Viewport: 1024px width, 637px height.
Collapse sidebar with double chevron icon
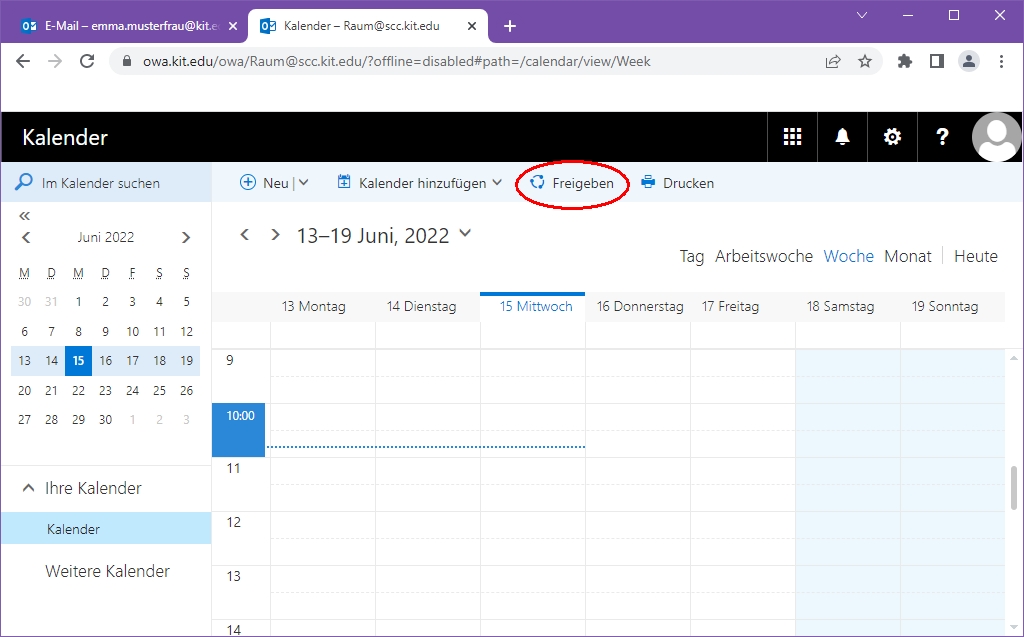25,216
